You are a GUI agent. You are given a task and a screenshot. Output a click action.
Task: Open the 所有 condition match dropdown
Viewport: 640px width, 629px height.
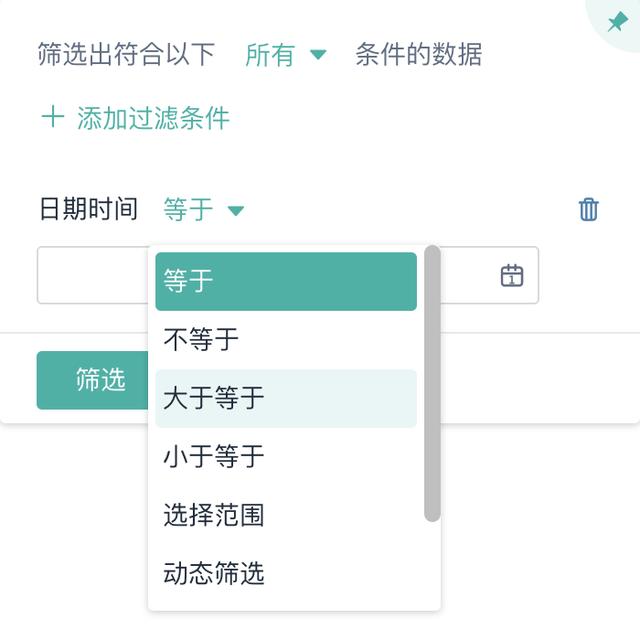pos(270,54)
